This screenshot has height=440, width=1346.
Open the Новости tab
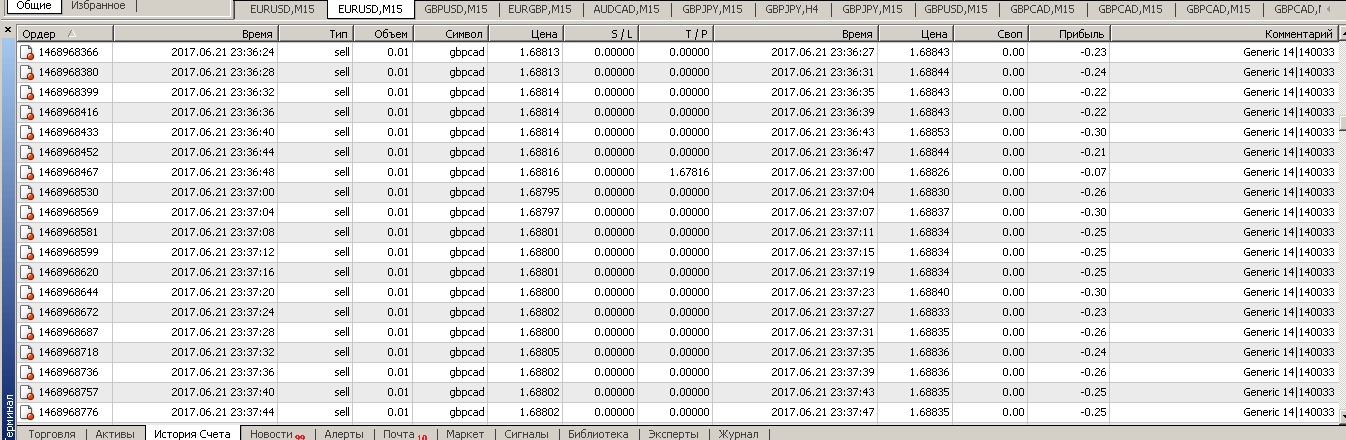276,434
